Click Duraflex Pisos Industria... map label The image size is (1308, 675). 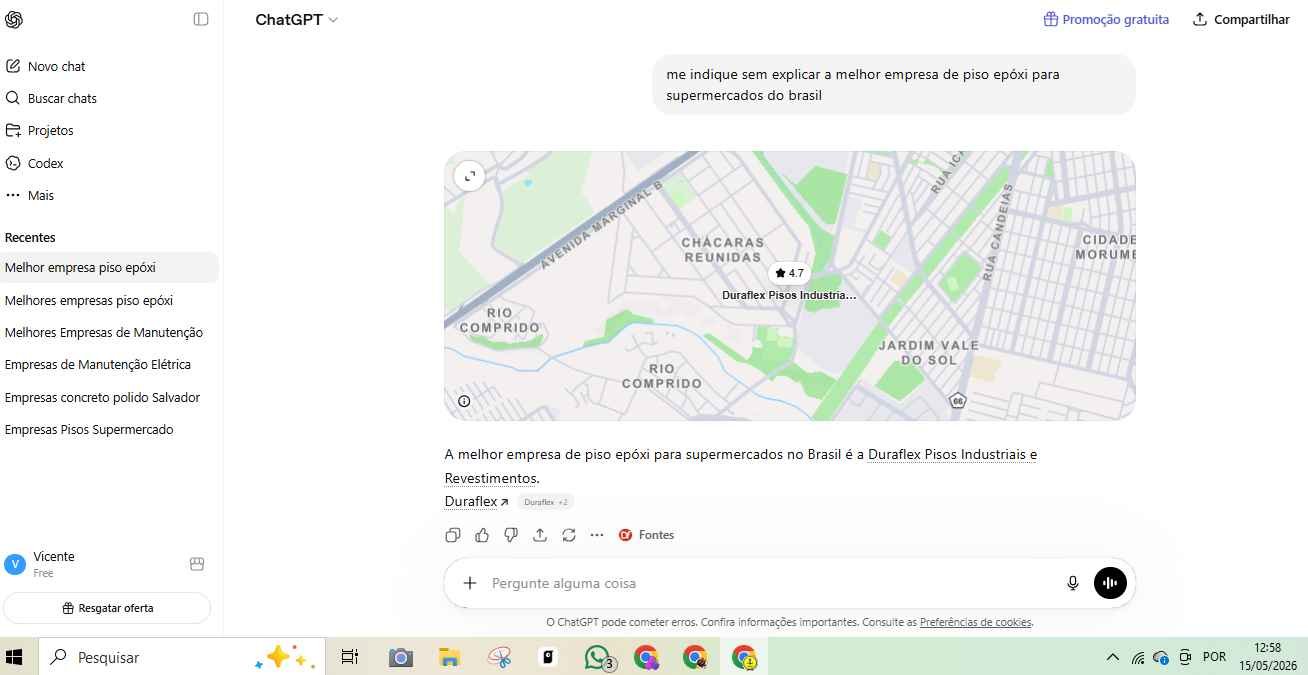pyautogui.click(x=789, y=295)
